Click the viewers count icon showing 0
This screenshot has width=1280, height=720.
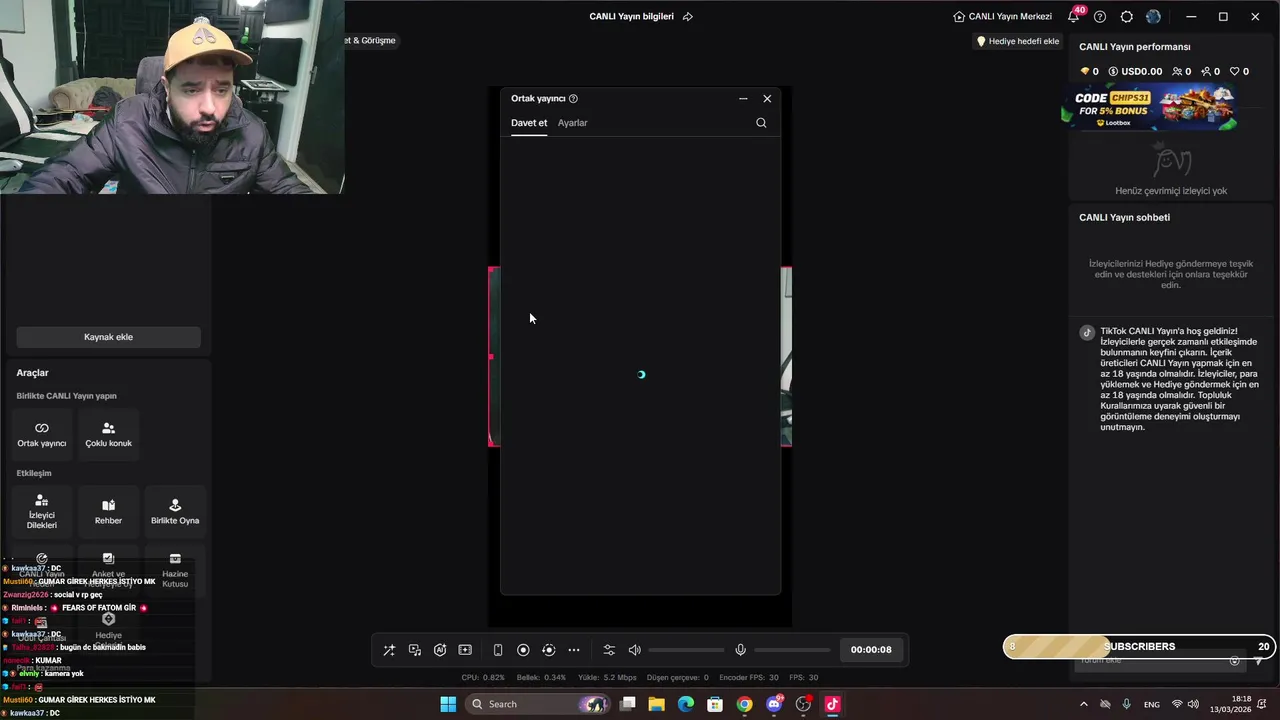click(x=1181, y=72)
